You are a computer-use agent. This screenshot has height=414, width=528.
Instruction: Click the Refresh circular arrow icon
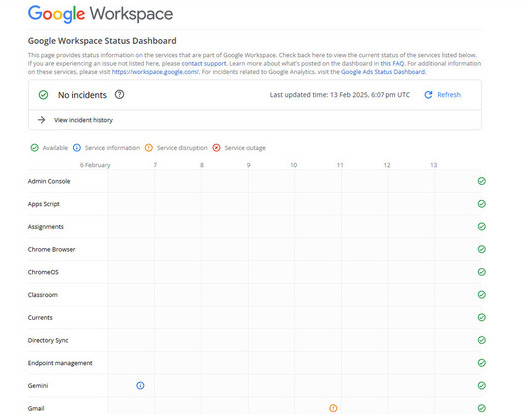428,95
